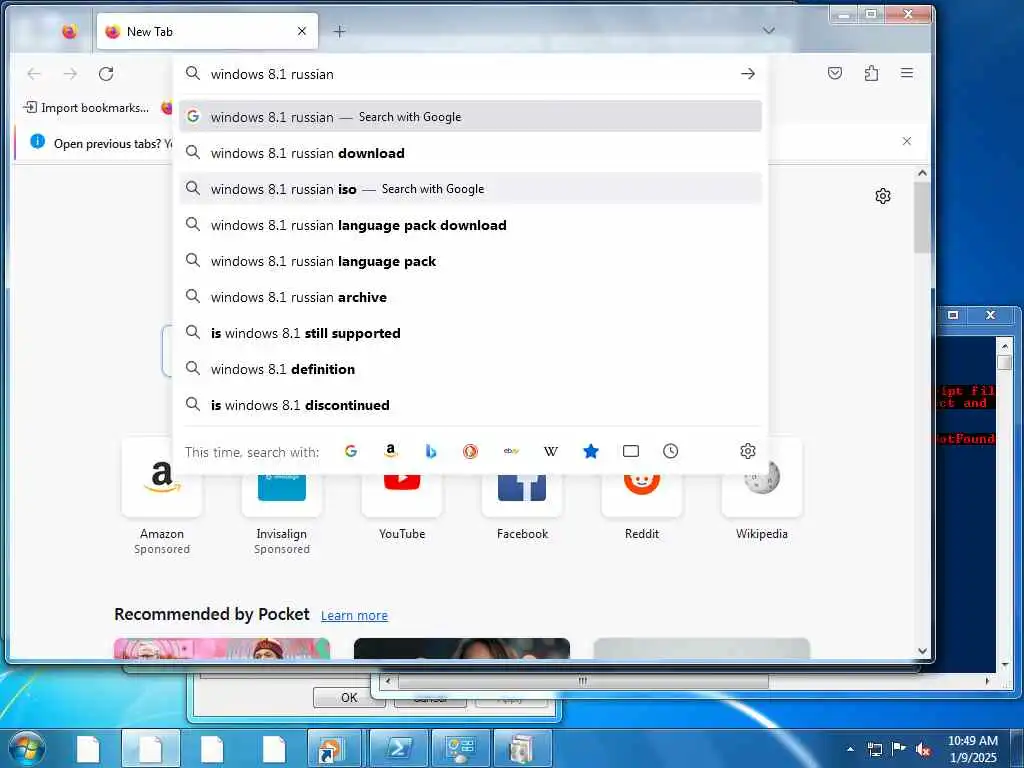Open search settings gear in dropdown
Image resolution: width=1024 pixels, height=768 pixels.
pos(748,451)
